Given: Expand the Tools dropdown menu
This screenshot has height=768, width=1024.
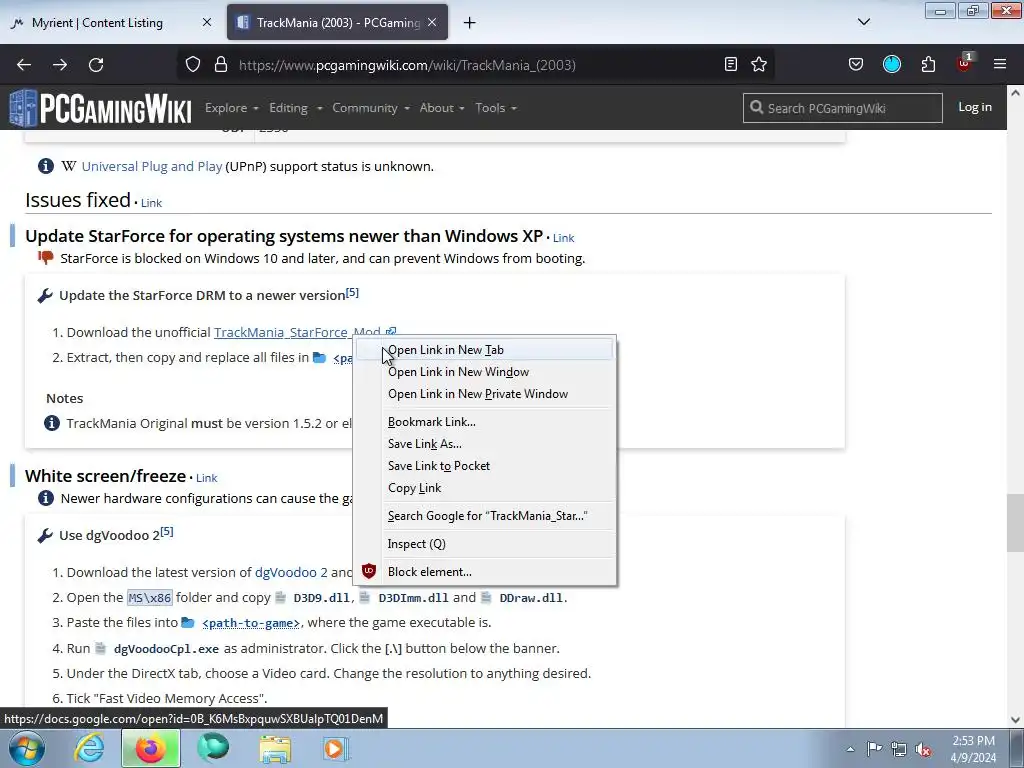Looking at the screenshot, I should click(x=496, y=108).
